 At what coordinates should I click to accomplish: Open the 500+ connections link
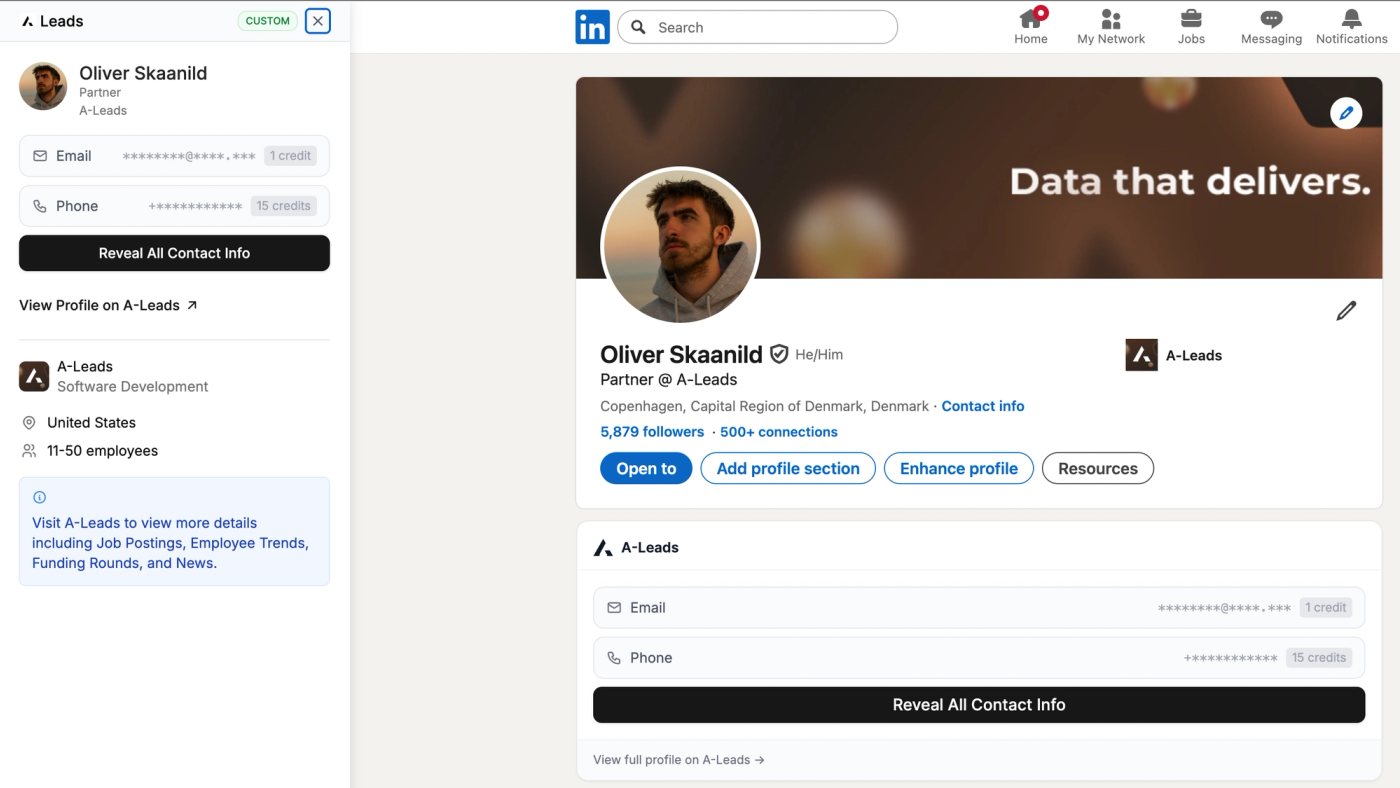coord(779,432)
